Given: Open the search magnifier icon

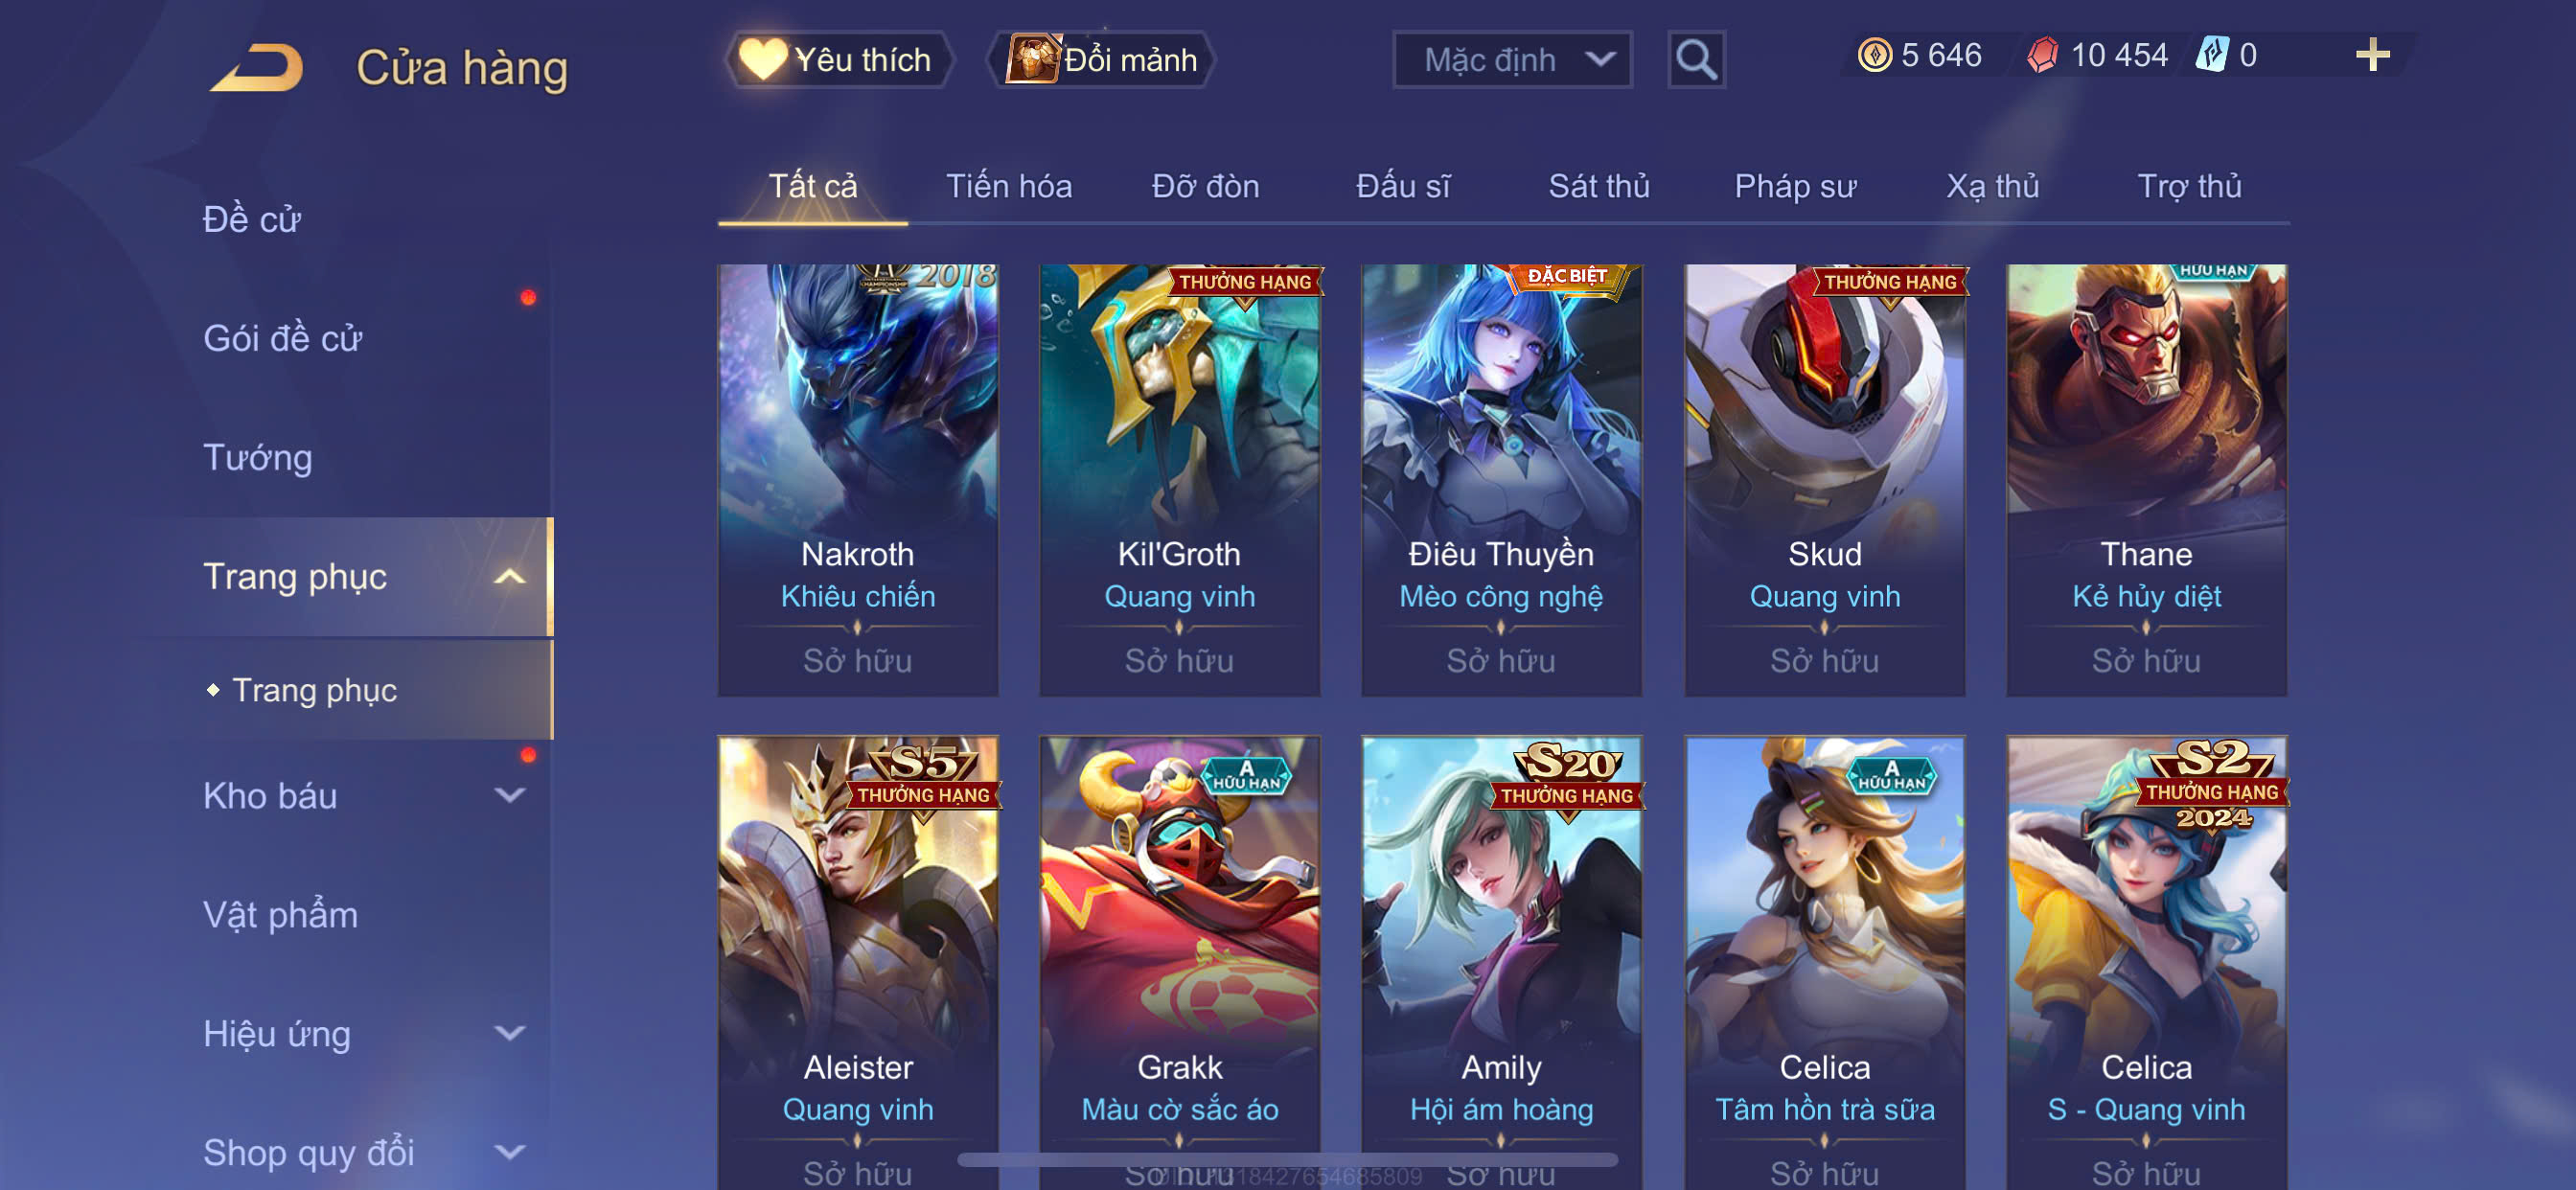Looking at the screenshot, I should (1696, 60).
